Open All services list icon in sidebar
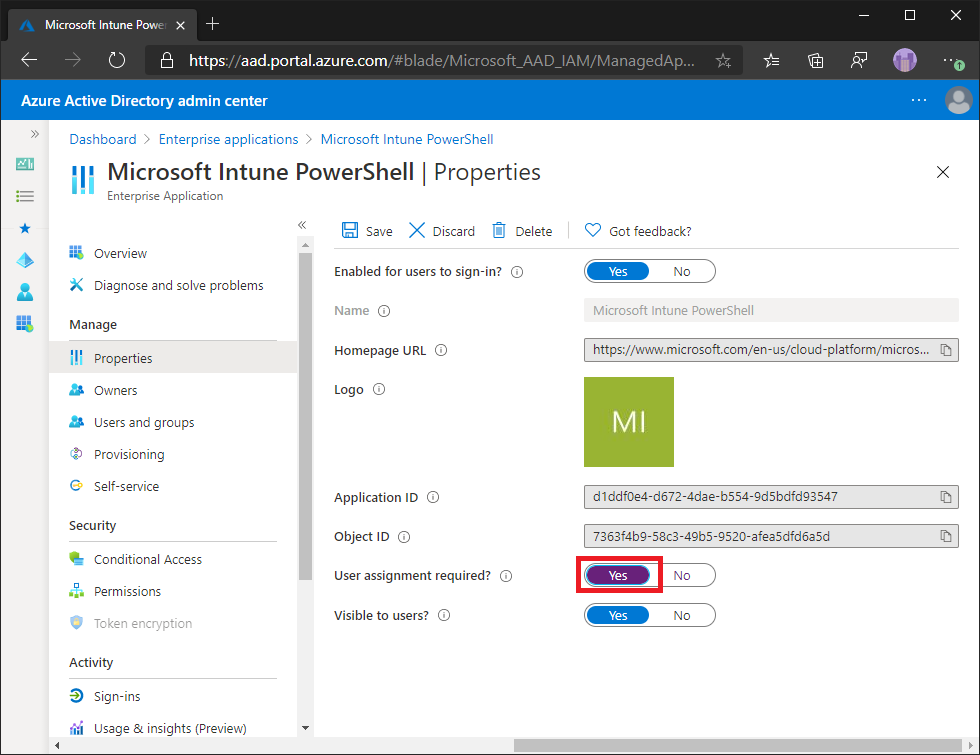 (x=25, y=196)
